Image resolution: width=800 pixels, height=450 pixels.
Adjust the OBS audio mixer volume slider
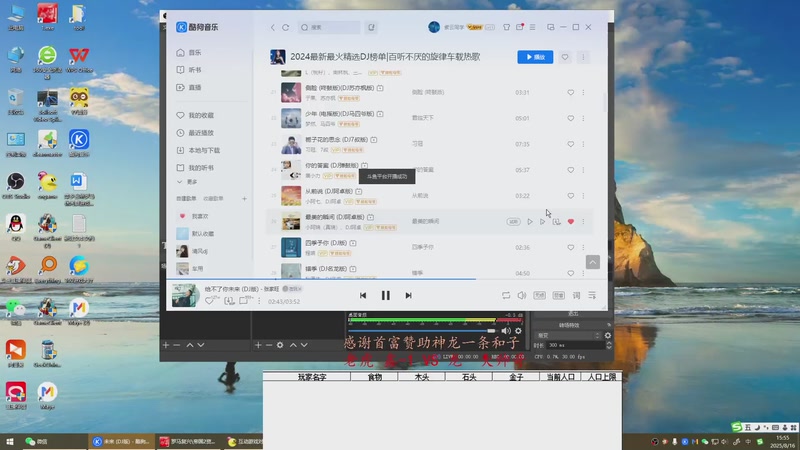coord(422,331)
